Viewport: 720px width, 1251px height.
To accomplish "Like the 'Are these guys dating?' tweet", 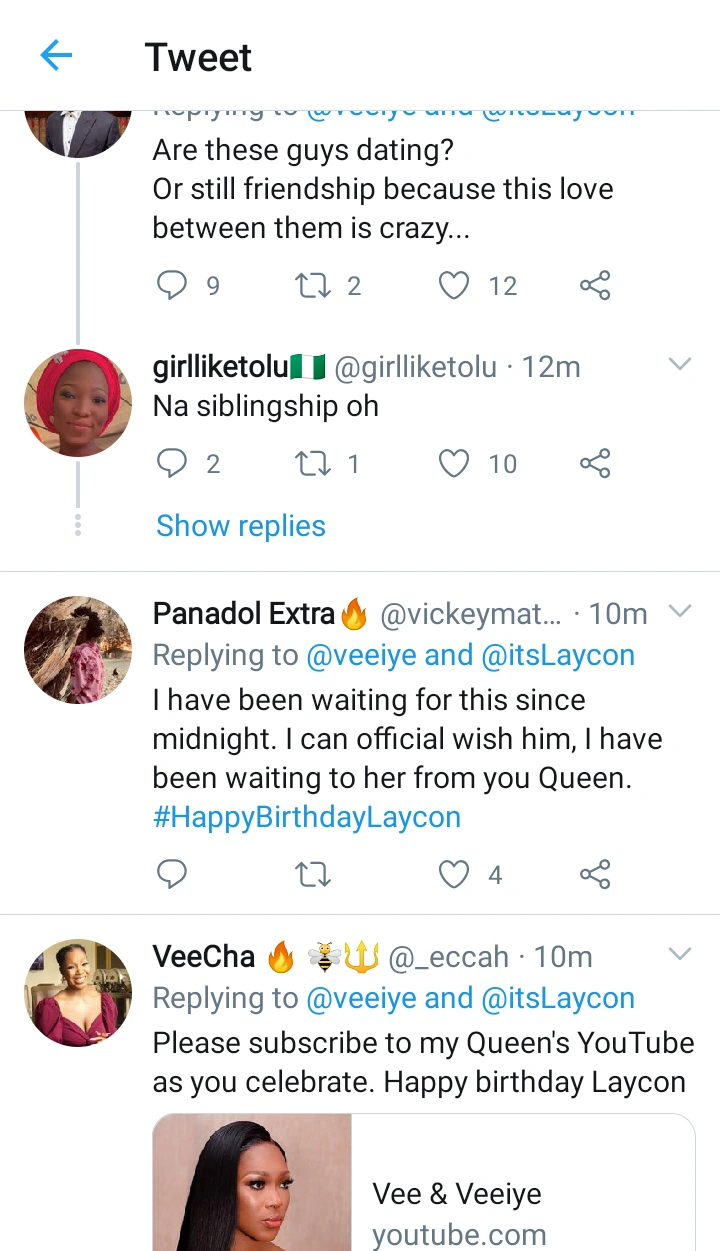I will tap(454, 286).
